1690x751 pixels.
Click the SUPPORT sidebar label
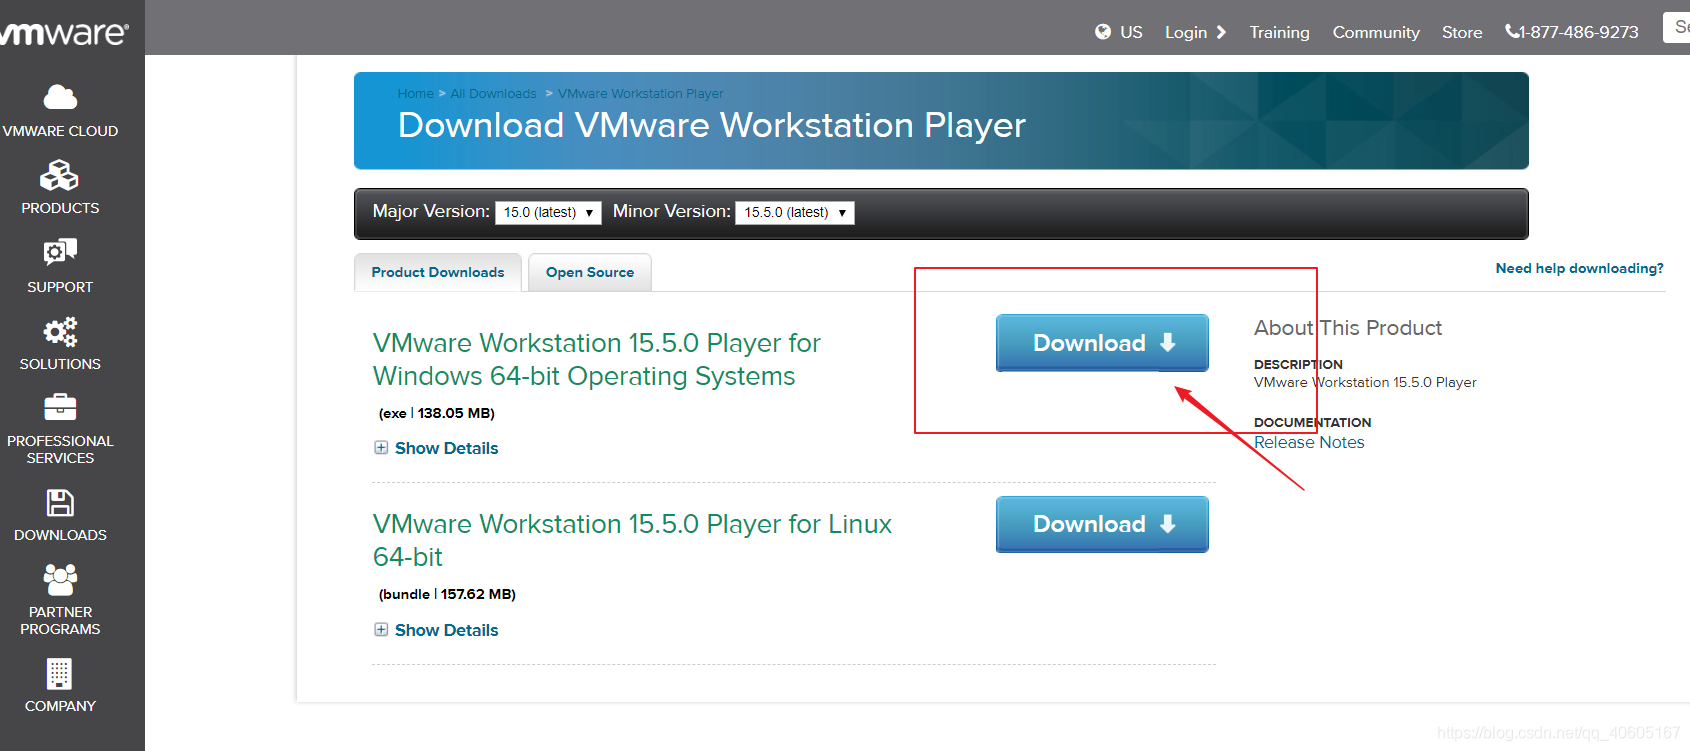tap(60, 287)
